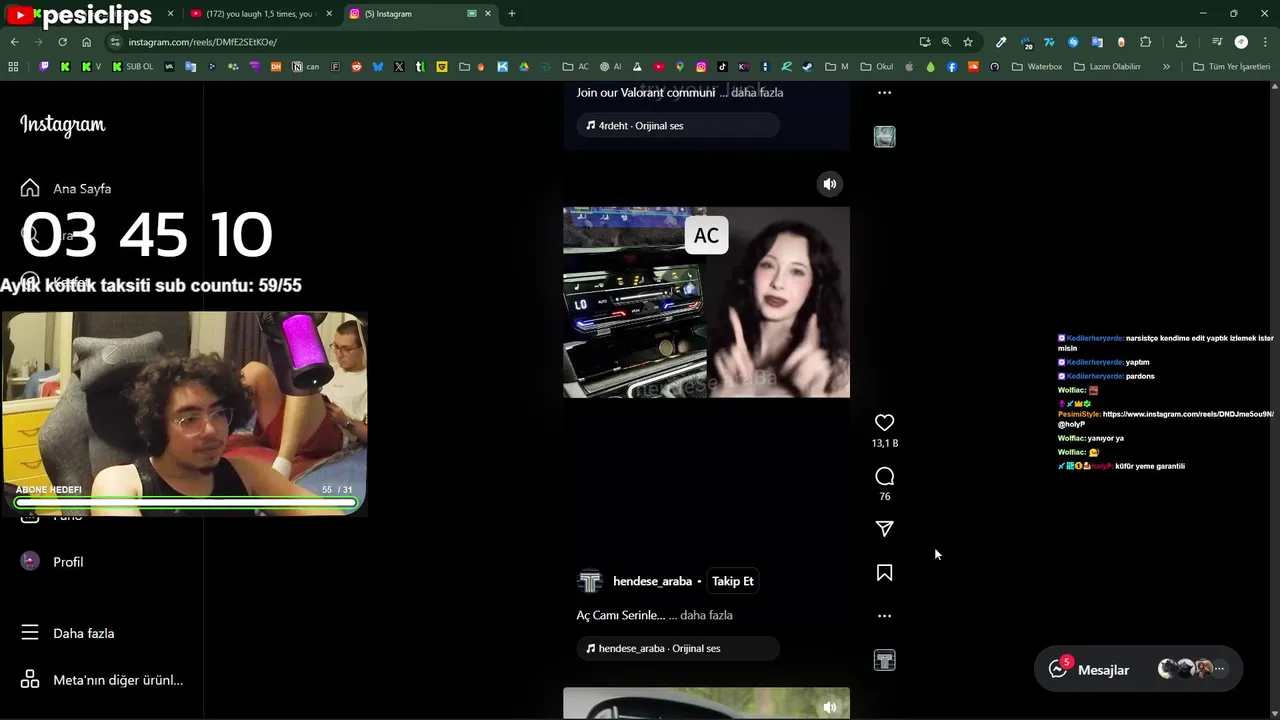The width and height of the screenshot is (1280, 720).
Task: Mute the AC reel audio
Action: [x=829, y=184]
